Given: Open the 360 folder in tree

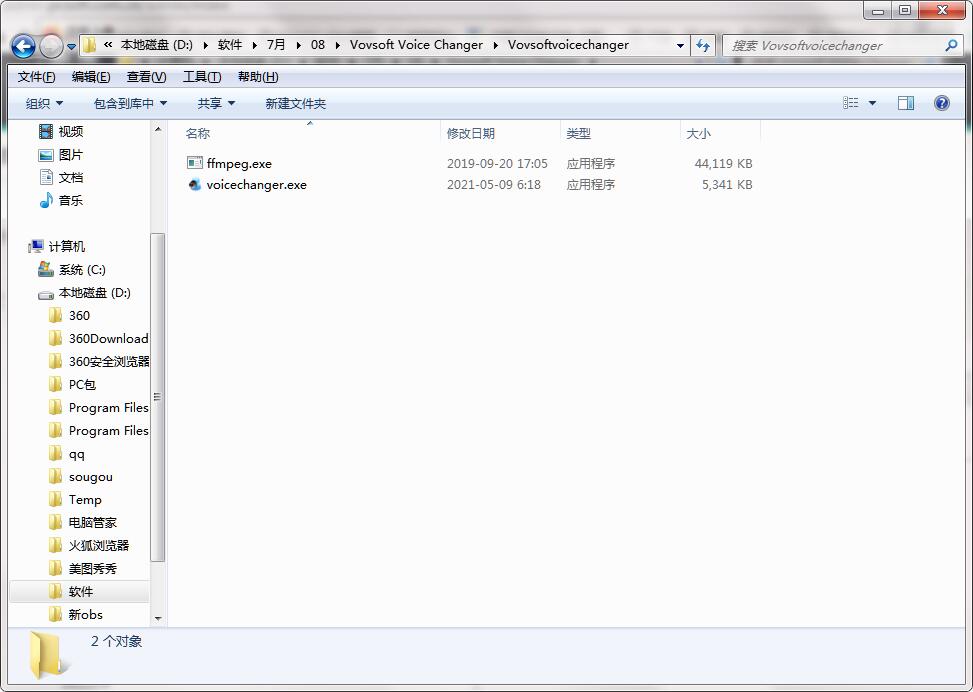Looking at the screenshot, I should click(70, 315).
